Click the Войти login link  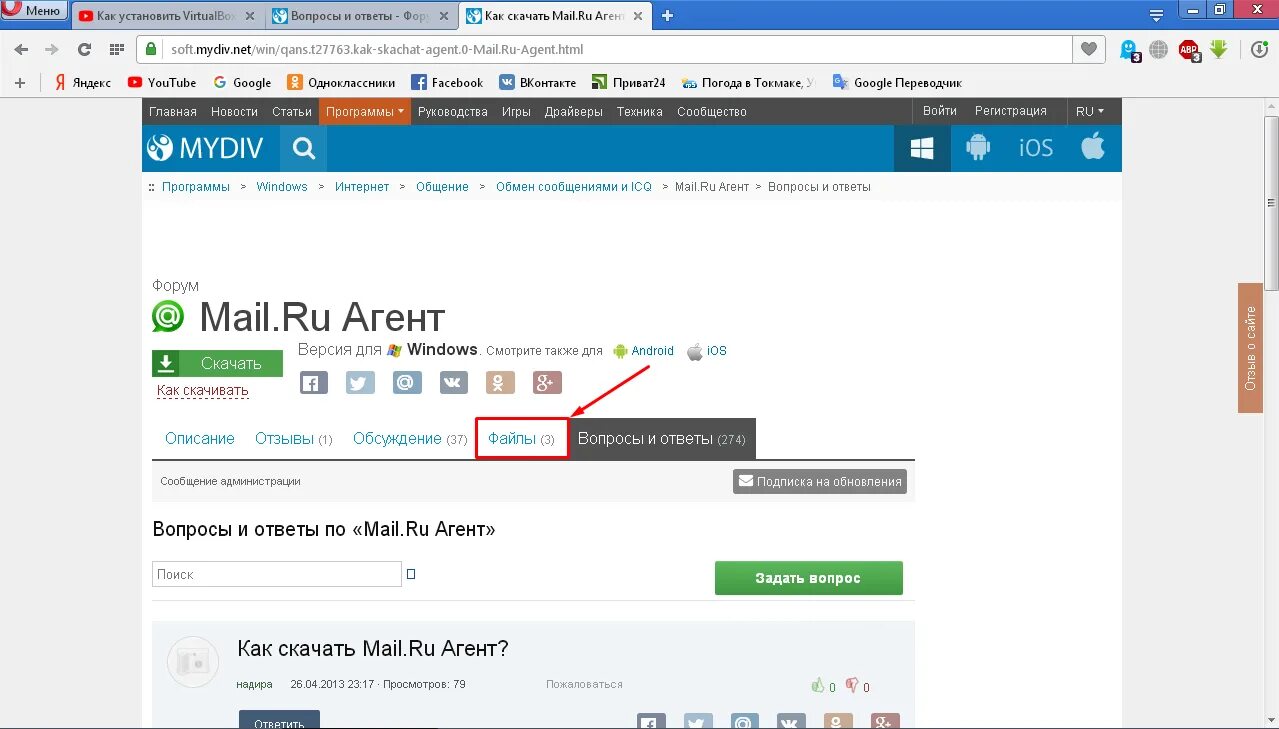pyautogui.click(x=940, y=111)
